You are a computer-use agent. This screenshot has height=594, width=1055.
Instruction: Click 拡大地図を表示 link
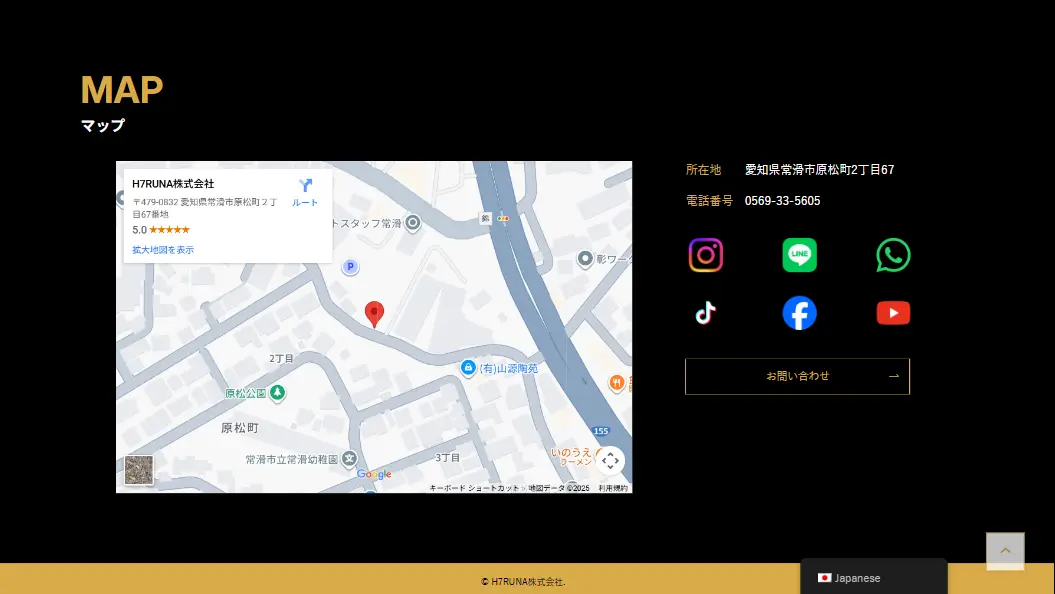(x=163, y=250)
